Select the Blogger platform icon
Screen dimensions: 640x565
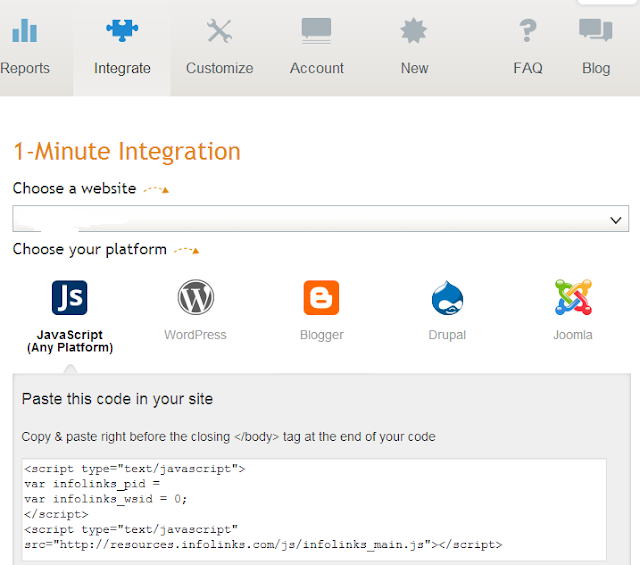[x=321, y=298]
